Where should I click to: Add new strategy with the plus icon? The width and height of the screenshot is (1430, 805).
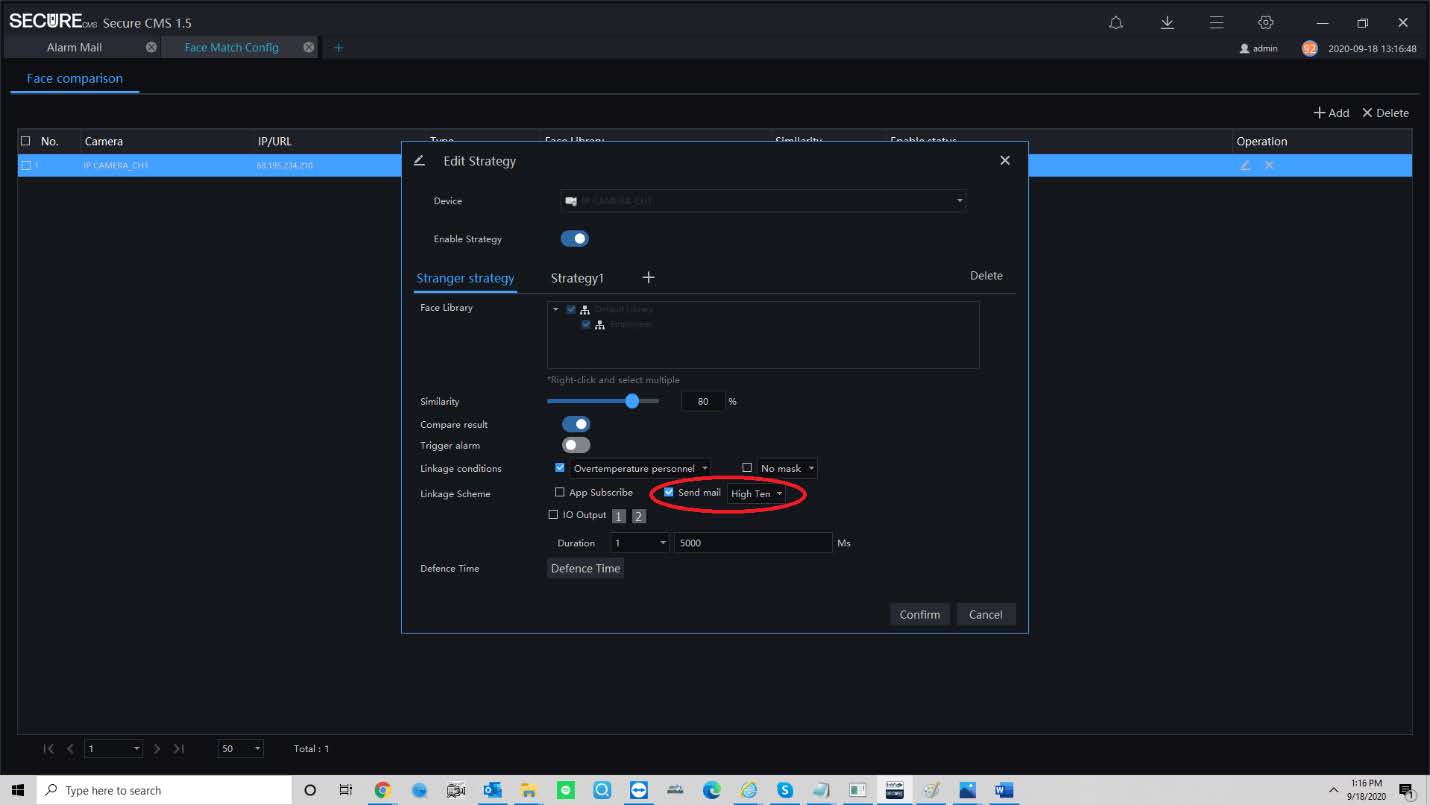click(x=648, y=277)
